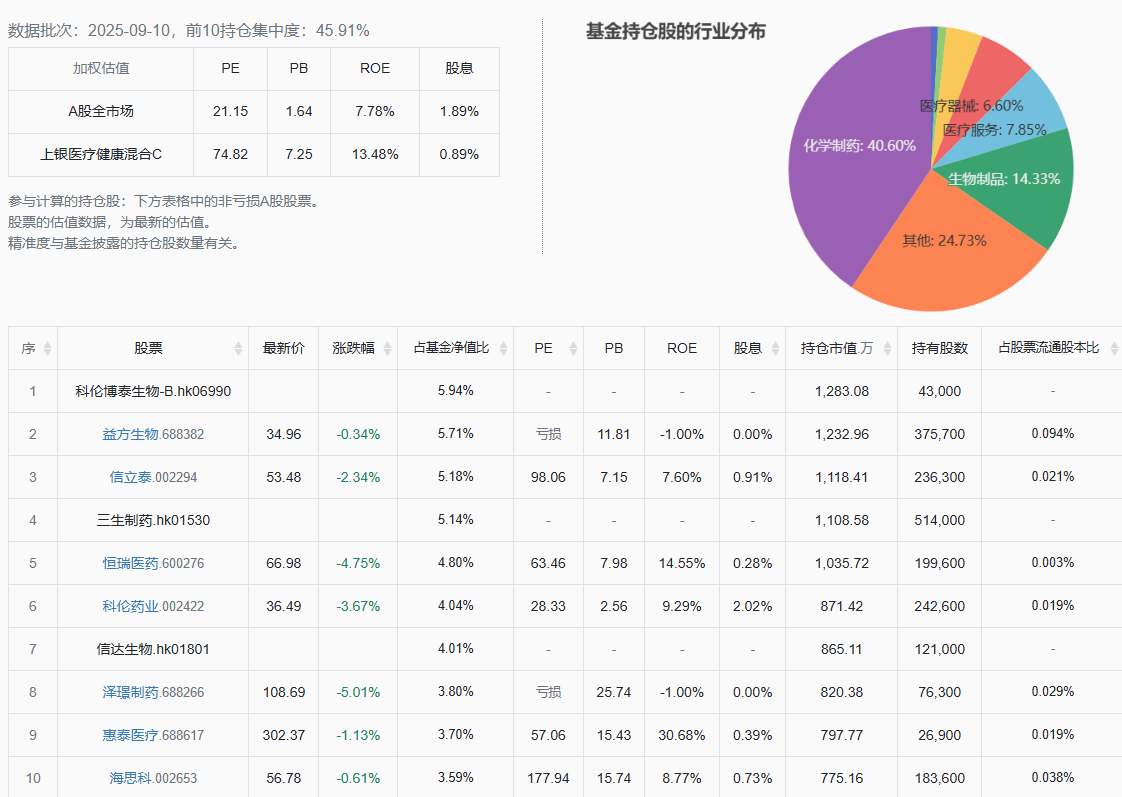Click the 最新价 column header
The width and height of the screenshot is (1122, 797).
[x=283, y=348]
